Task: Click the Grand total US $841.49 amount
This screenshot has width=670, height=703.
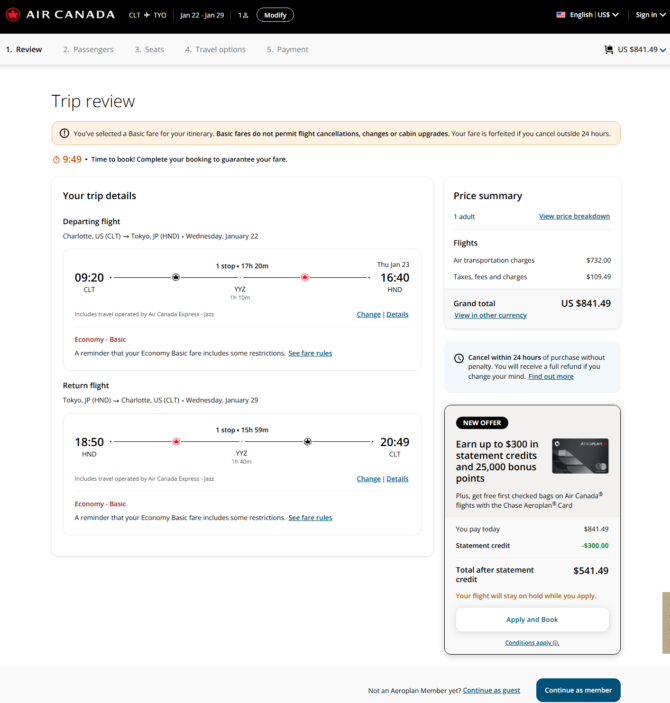Action: click(x=586, y=304)
